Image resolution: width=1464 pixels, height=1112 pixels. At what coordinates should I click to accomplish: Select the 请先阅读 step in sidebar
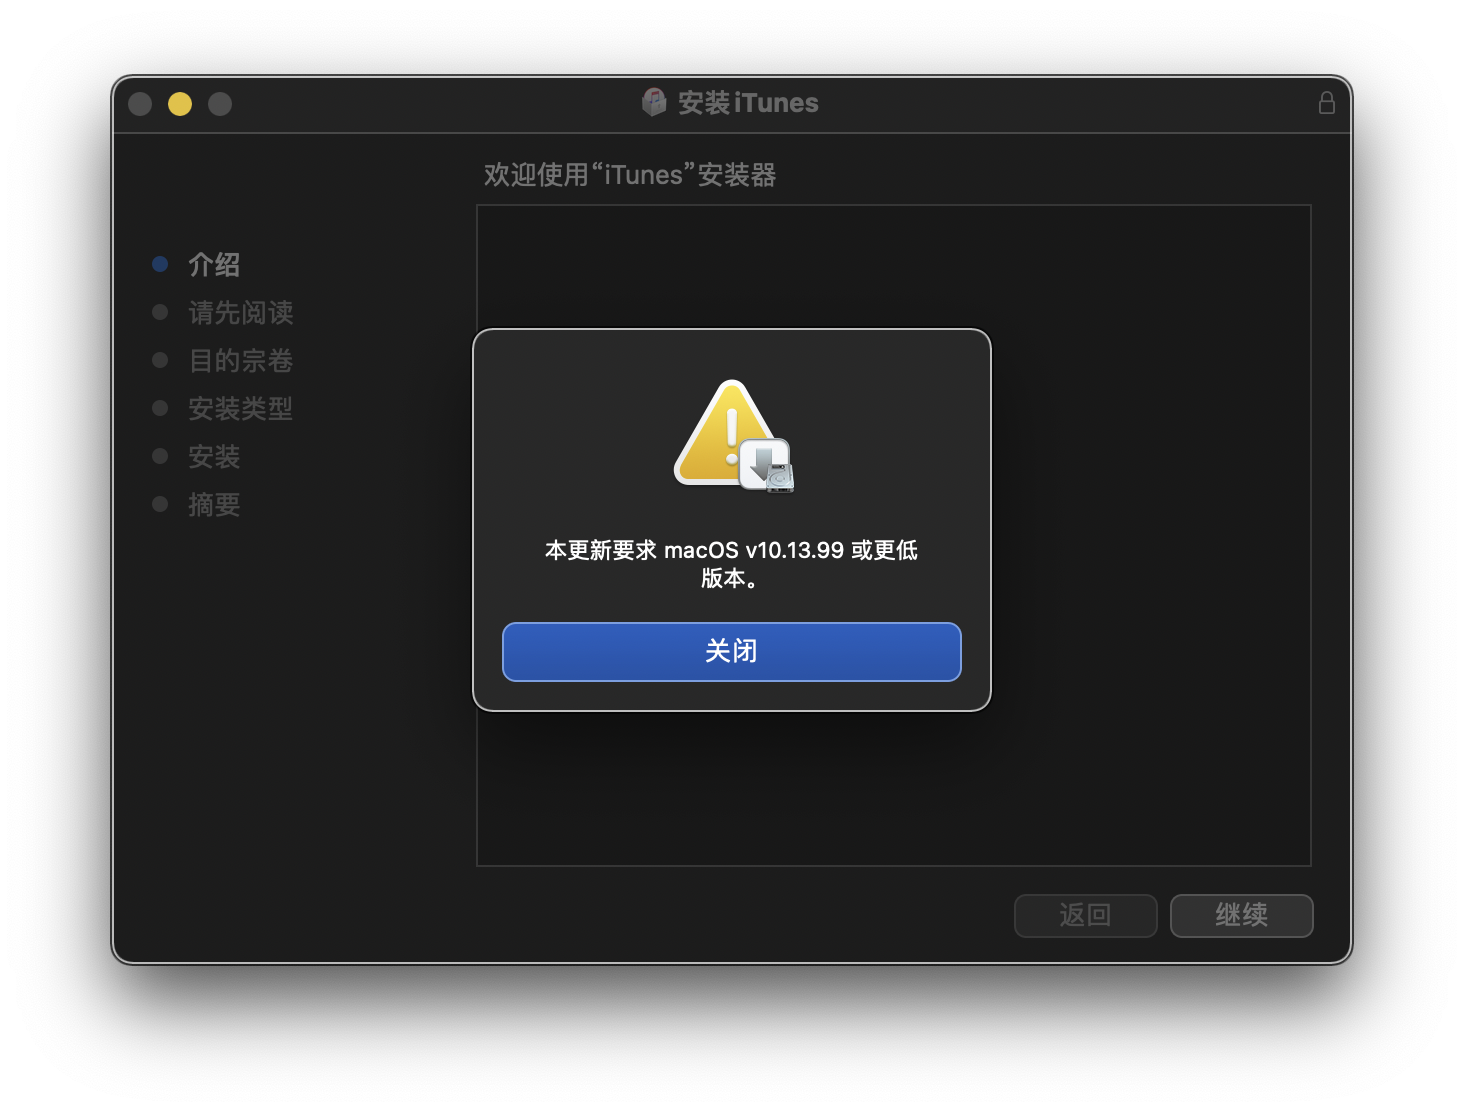[241, 313]
